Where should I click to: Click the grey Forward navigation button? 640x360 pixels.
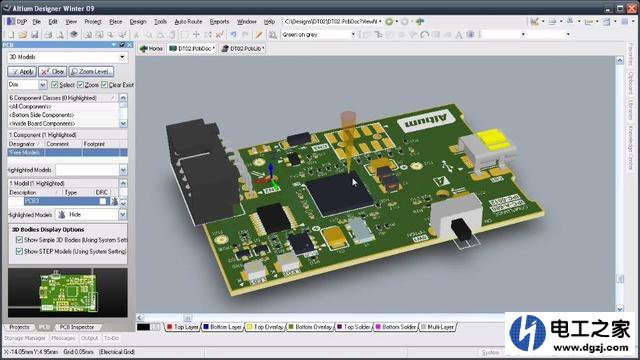[x=404, y=22]
